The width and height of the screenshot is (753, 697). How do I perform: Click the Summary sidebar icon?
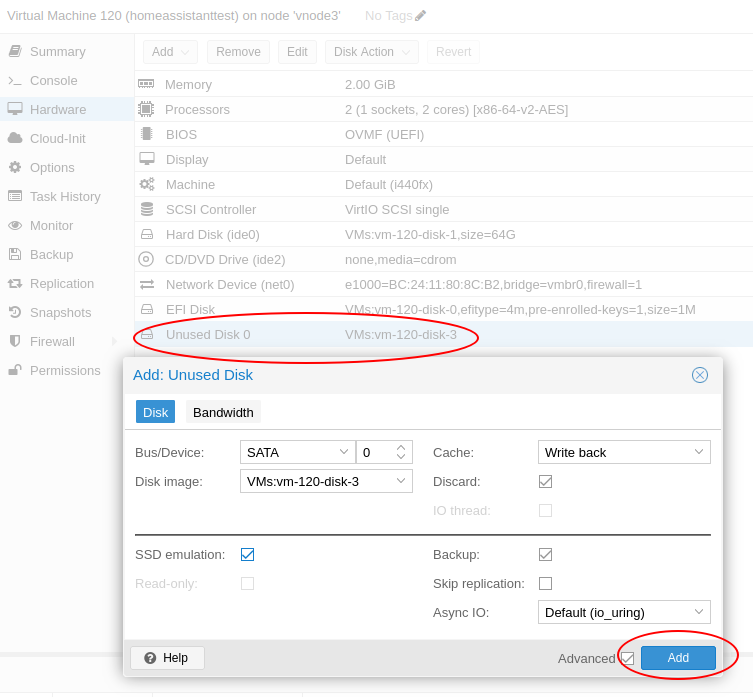pos(15,51)
